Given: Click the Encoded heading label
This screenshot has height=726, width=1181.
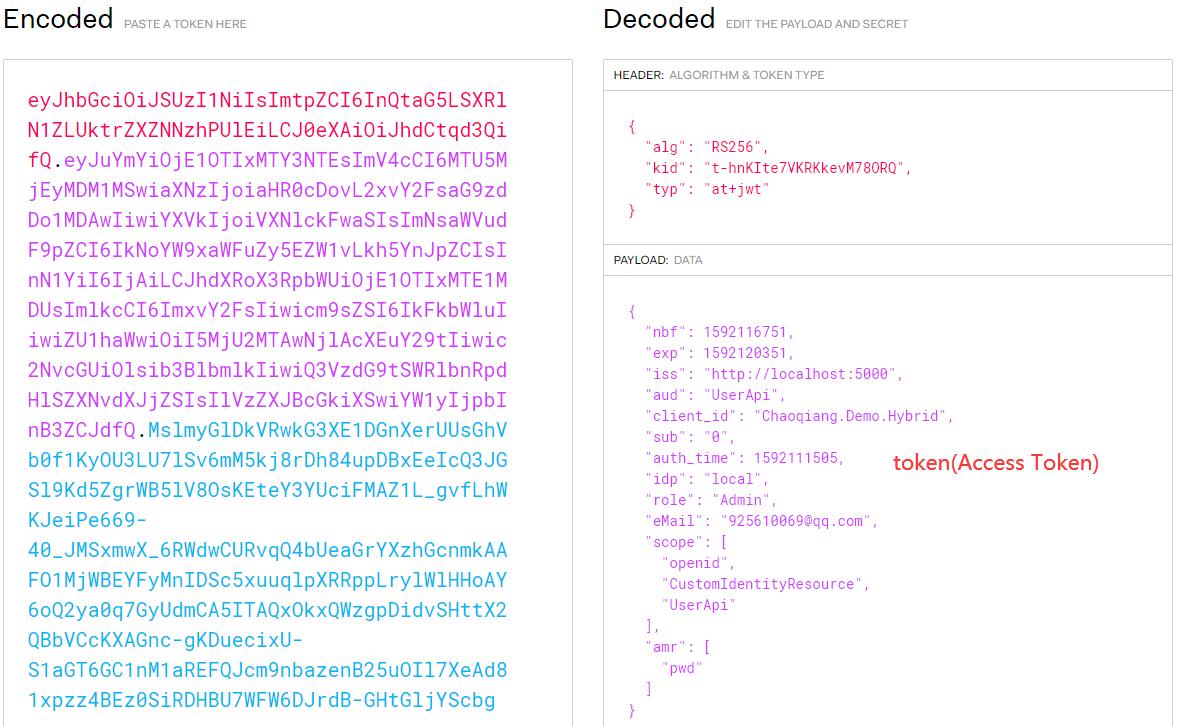Looking at the screenshot, I should [x=57, y=18].
